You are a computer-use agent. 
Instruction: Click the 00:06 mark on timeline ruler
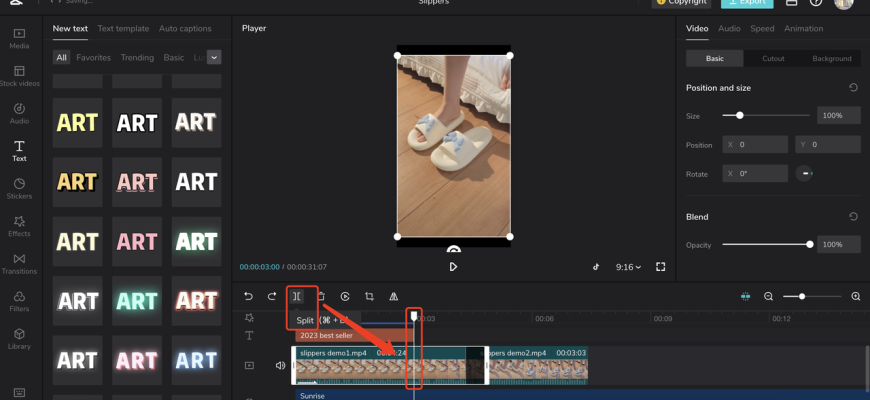click(544, 318)
